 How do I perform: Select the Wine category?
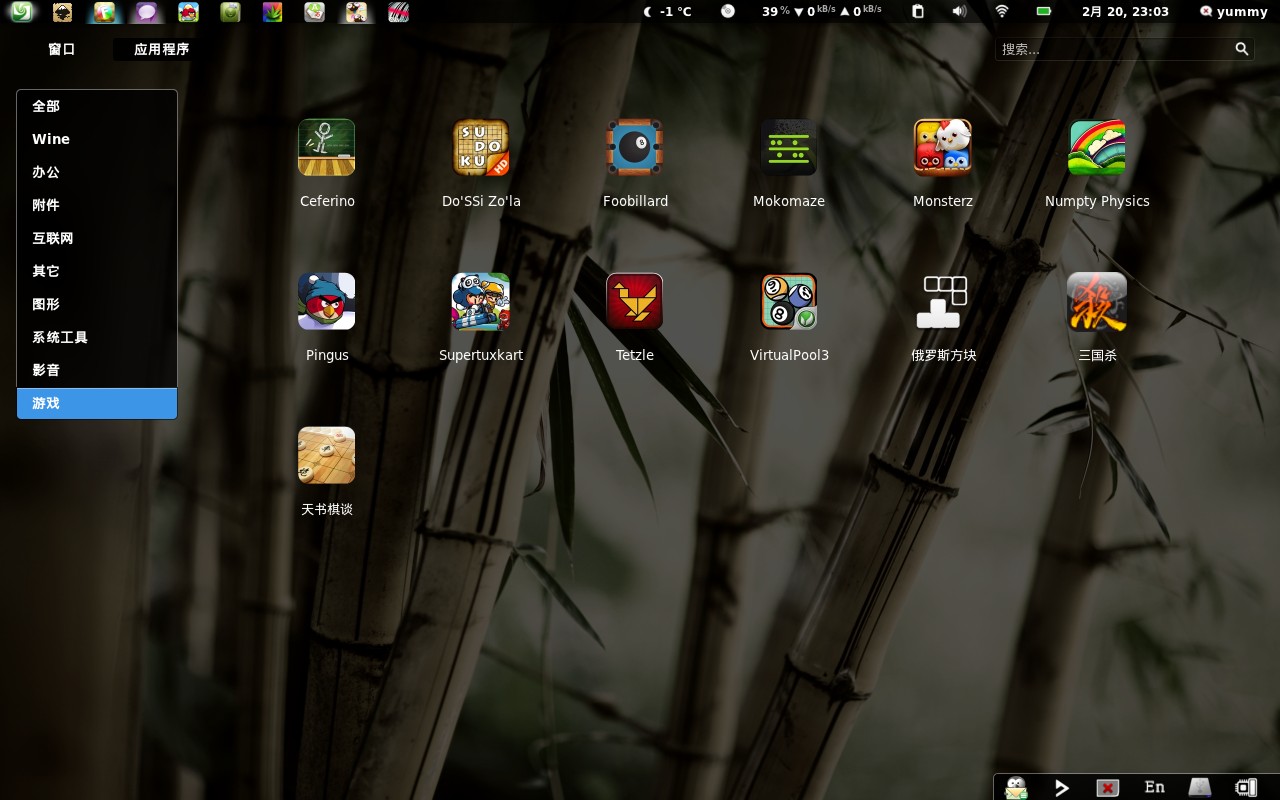tap(97, 139)
